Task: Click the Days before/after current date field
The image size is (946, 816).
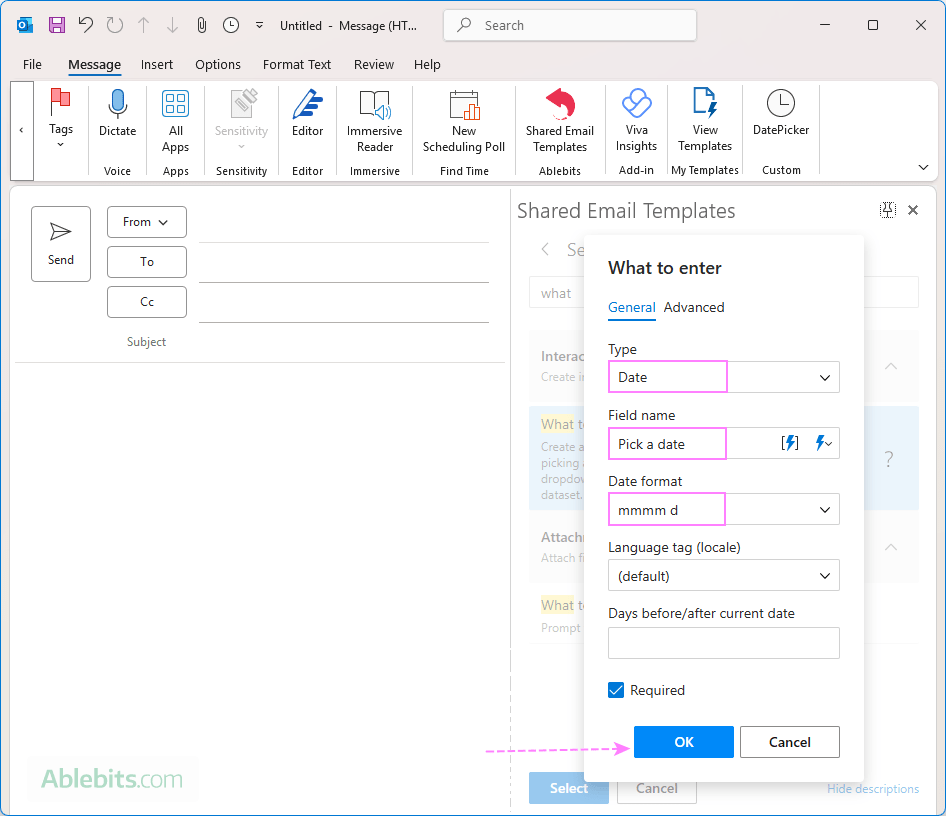Action: tap(723, 642)
